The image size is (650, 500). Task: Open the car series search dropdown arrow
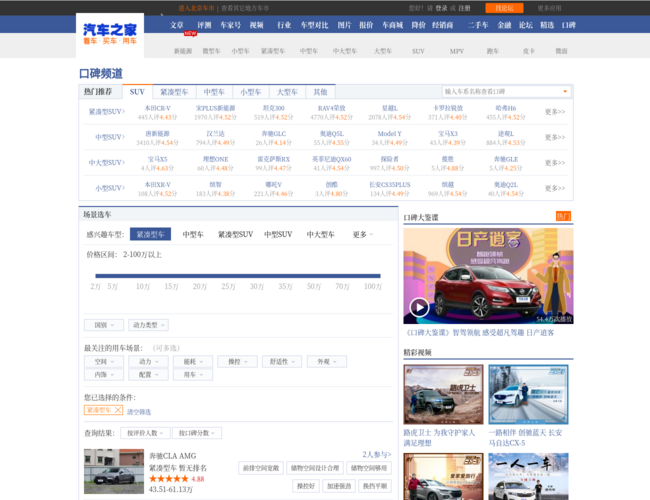click(565, 91)
